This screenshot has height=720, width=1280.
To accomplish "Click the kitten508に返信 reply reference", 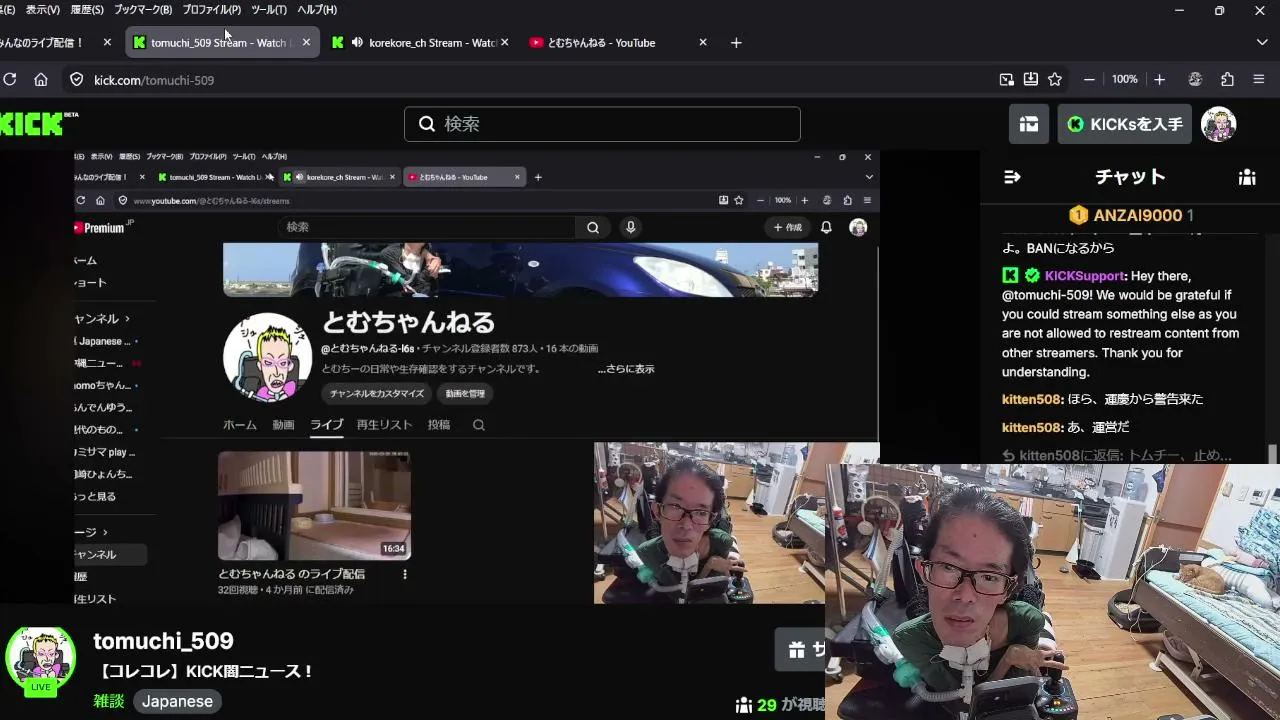I will pos(1116,456).
